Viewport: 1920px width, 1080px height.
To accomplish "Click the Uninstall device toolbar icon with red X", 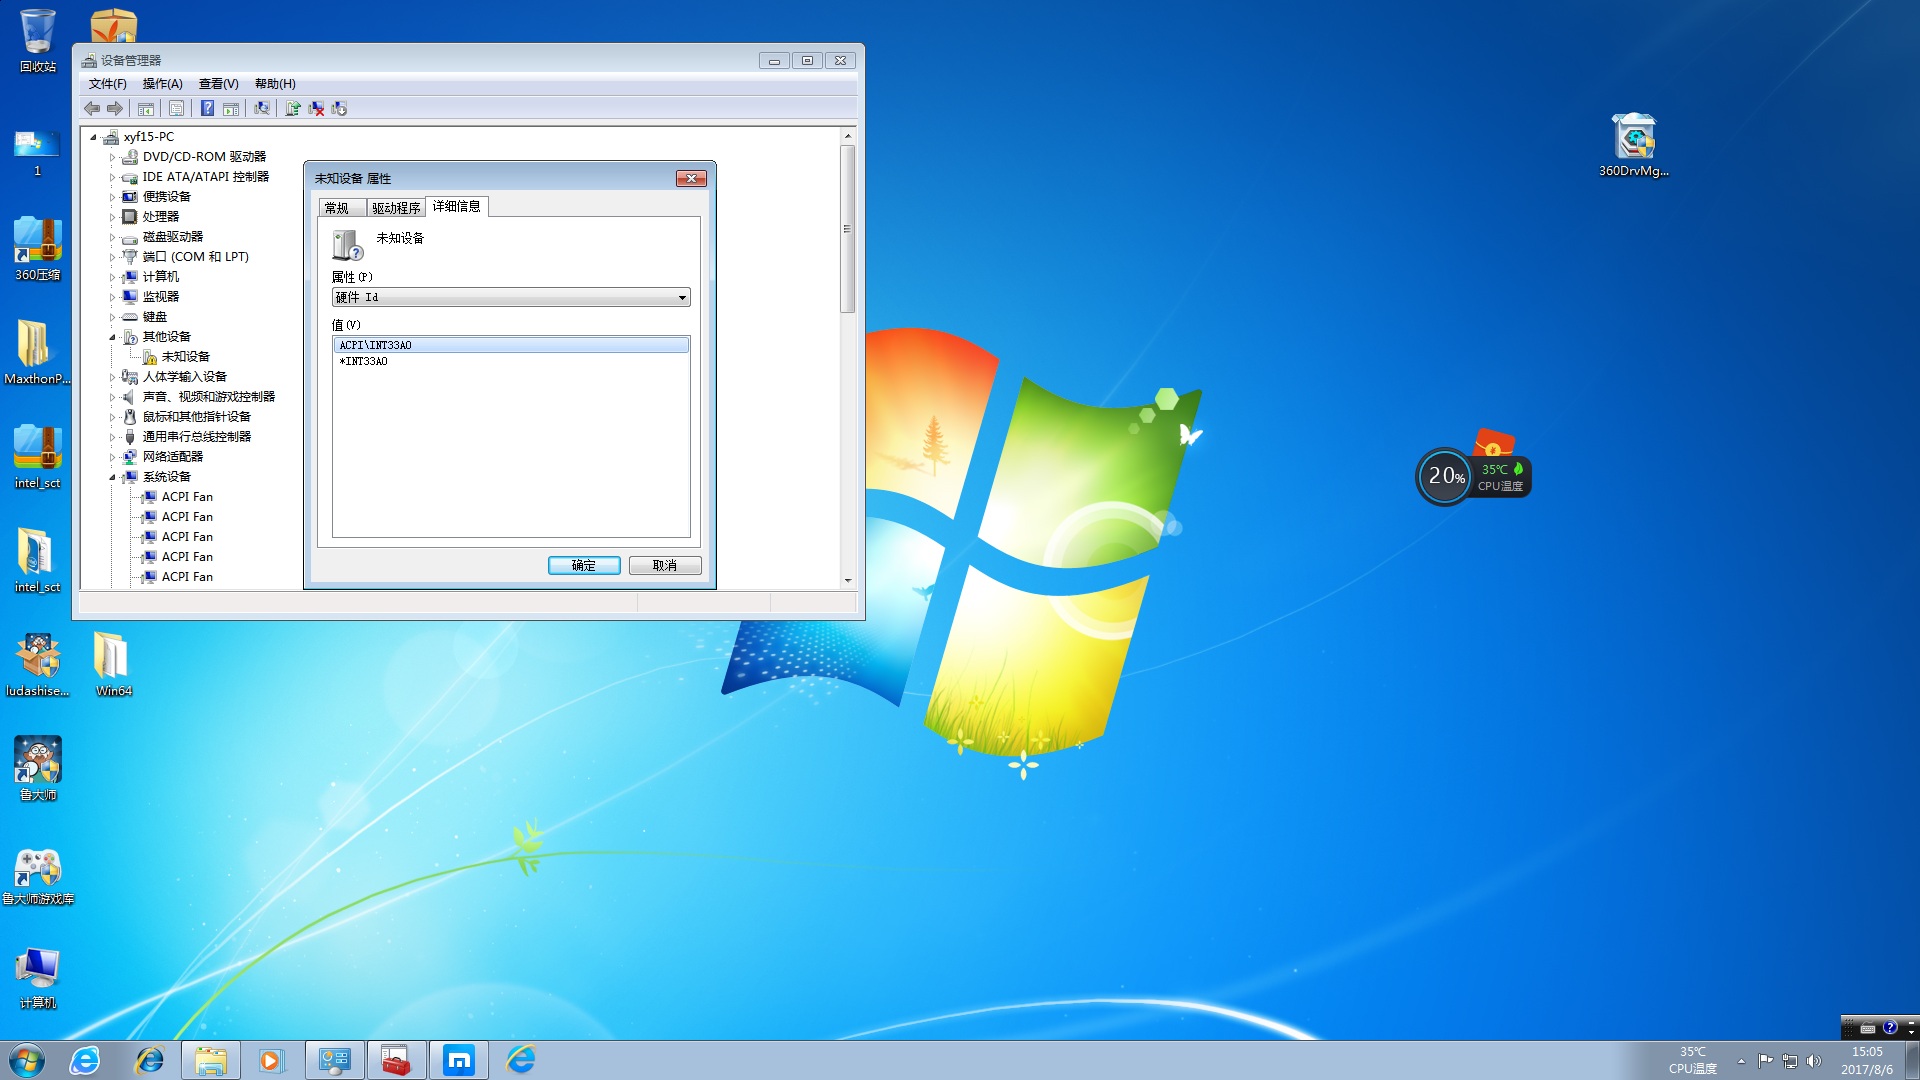I will click(x=316, y=108).
